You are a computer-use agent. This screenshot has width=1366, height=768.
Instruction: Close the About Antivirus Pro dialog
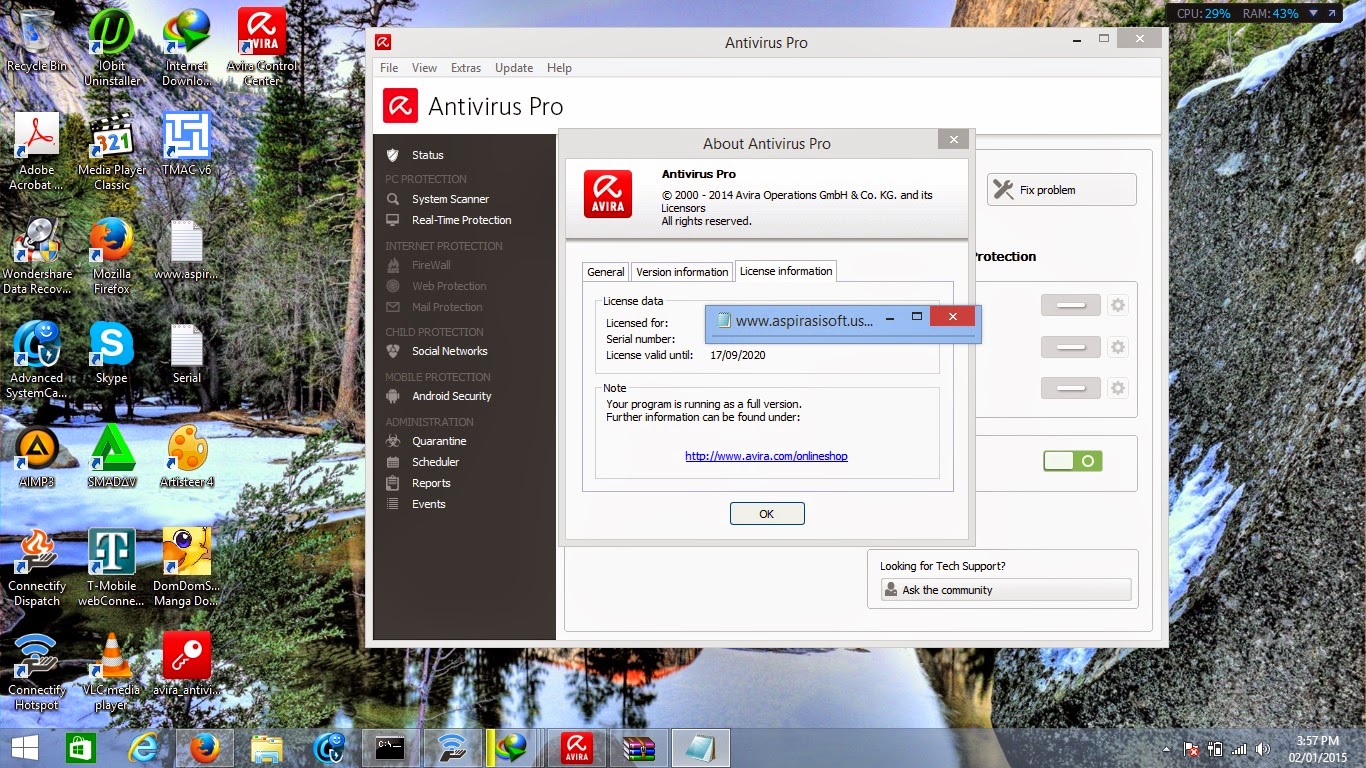point(953,141)
